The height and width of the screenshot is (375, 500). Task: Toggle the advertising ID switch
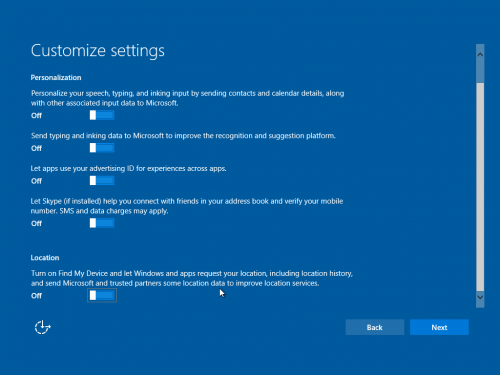tap(102, 181)
